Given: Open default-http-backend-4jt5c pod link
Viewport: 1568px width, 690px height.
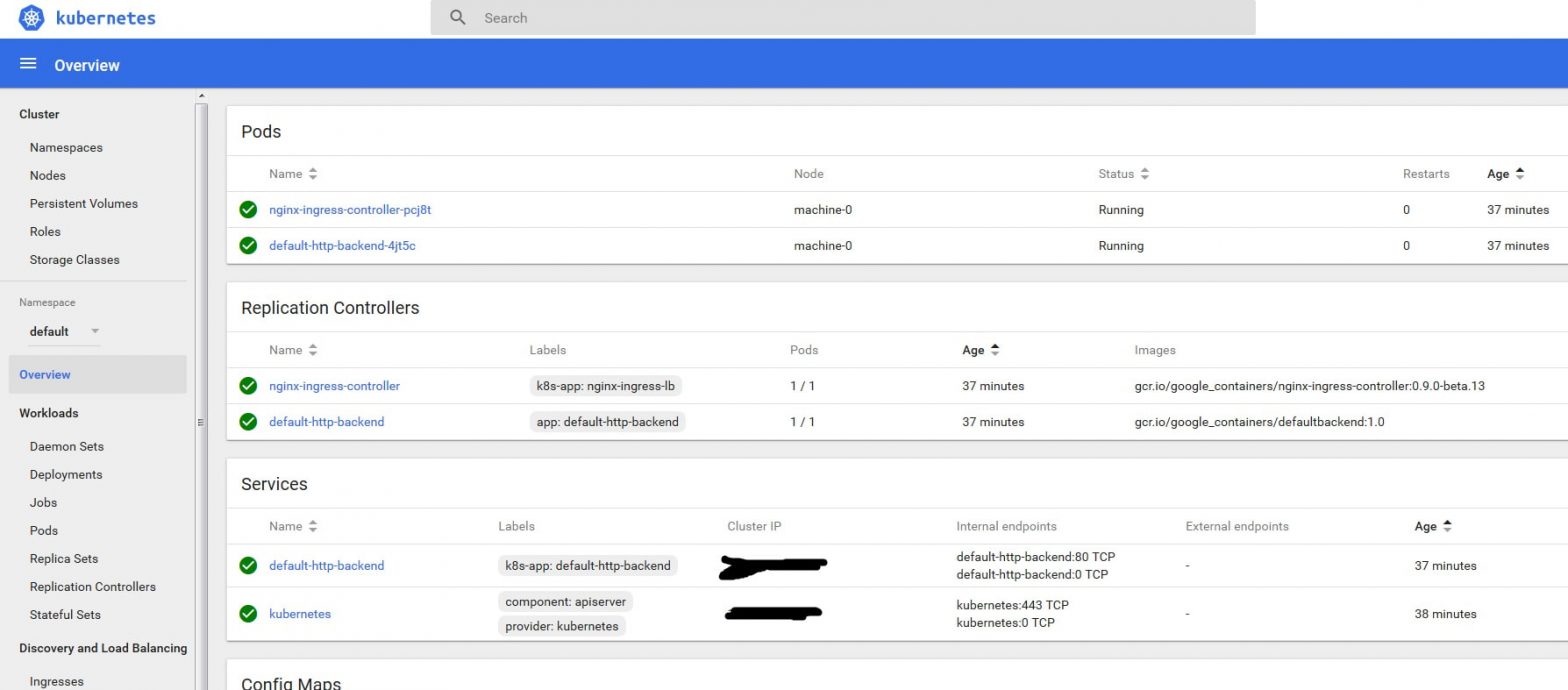Looking at the screenshot, I should point(342,246).
